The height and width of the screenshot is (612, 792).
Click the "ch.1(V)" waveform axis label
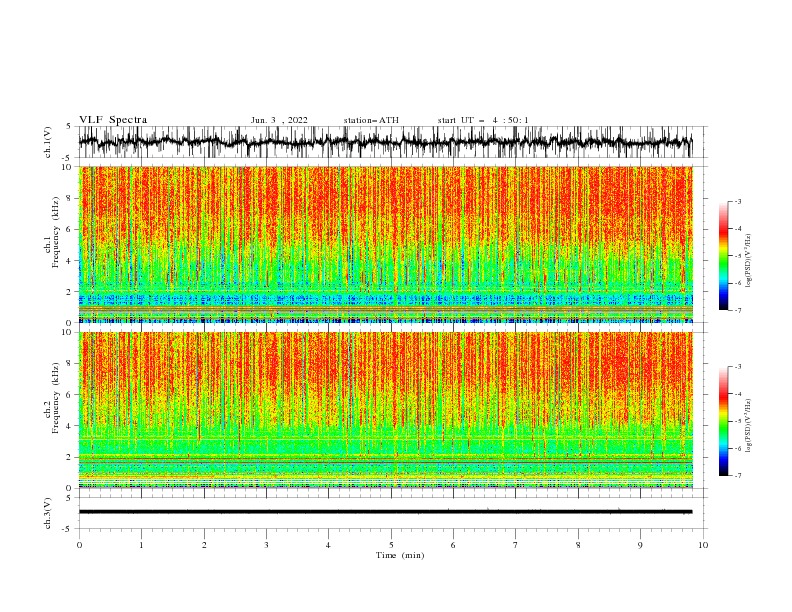tap(48, 142)
